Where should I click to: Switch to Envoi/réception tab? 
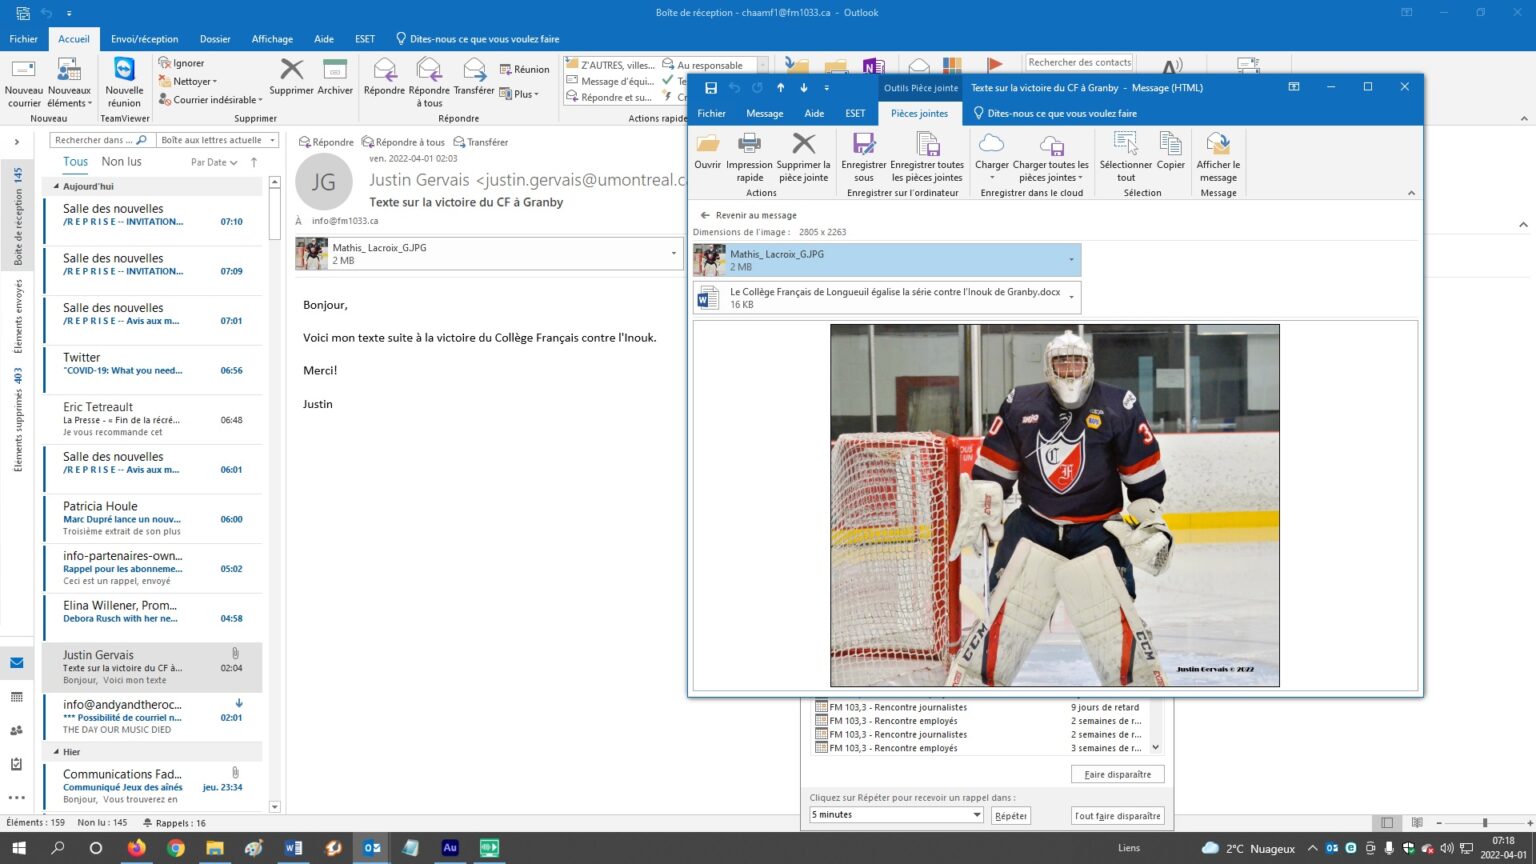[144, 39]
